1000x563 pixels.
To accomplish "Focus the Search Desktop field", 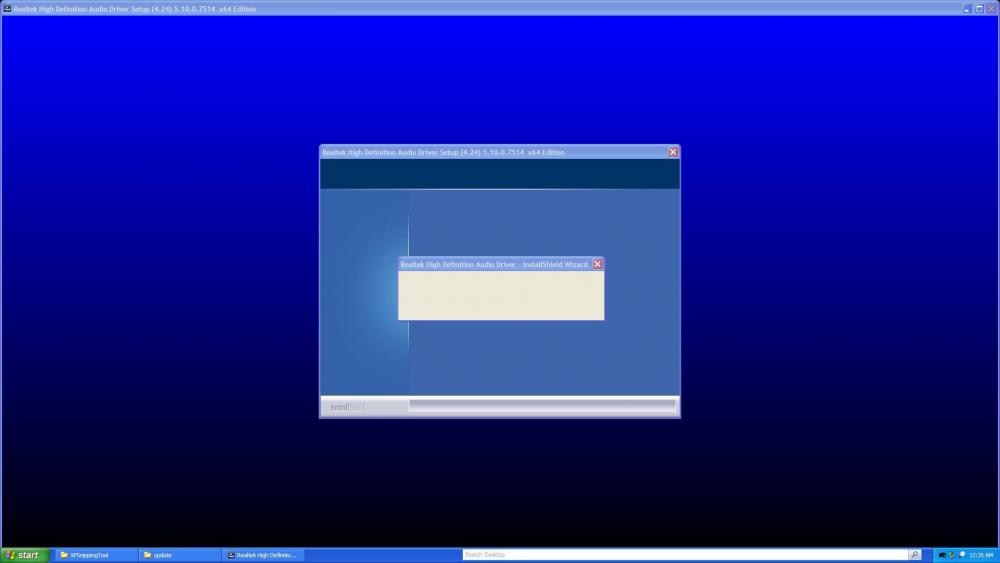I will click(x=685, y=555).
